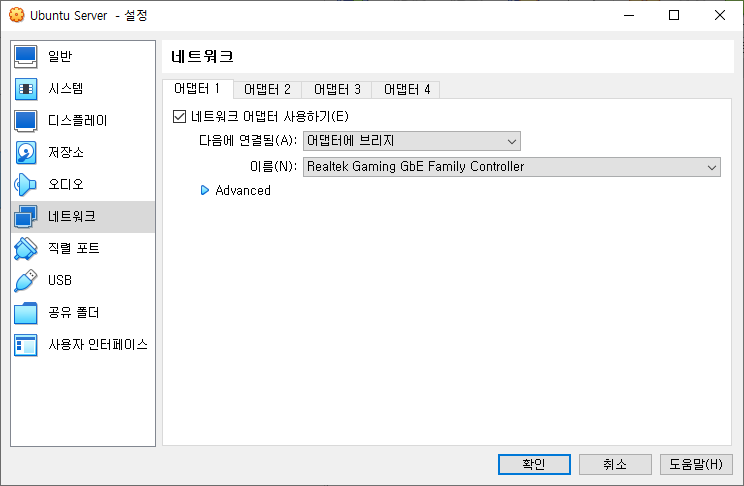Switch to the 어댑터 4 tab

[x=407, y=89]
